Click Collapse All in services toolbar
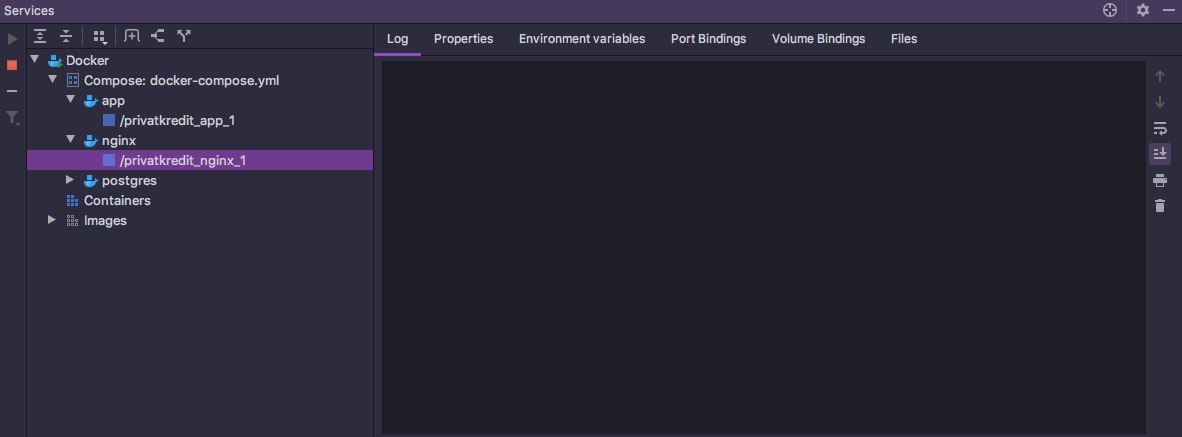The height and width of the screenshot is (437, 1182). (x=66, y=35)
